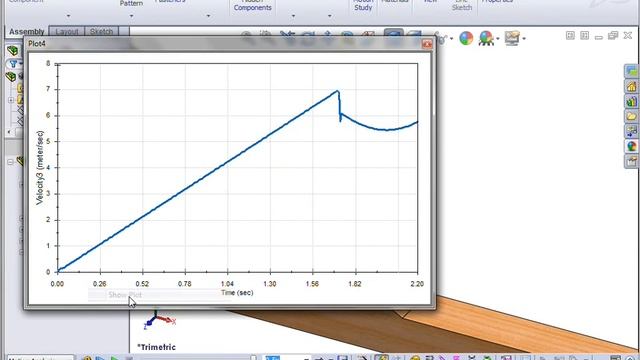Click the Velocity3 (meter/sec) axis label
Screen dimensions: 640x360
[x=40, y=167]
